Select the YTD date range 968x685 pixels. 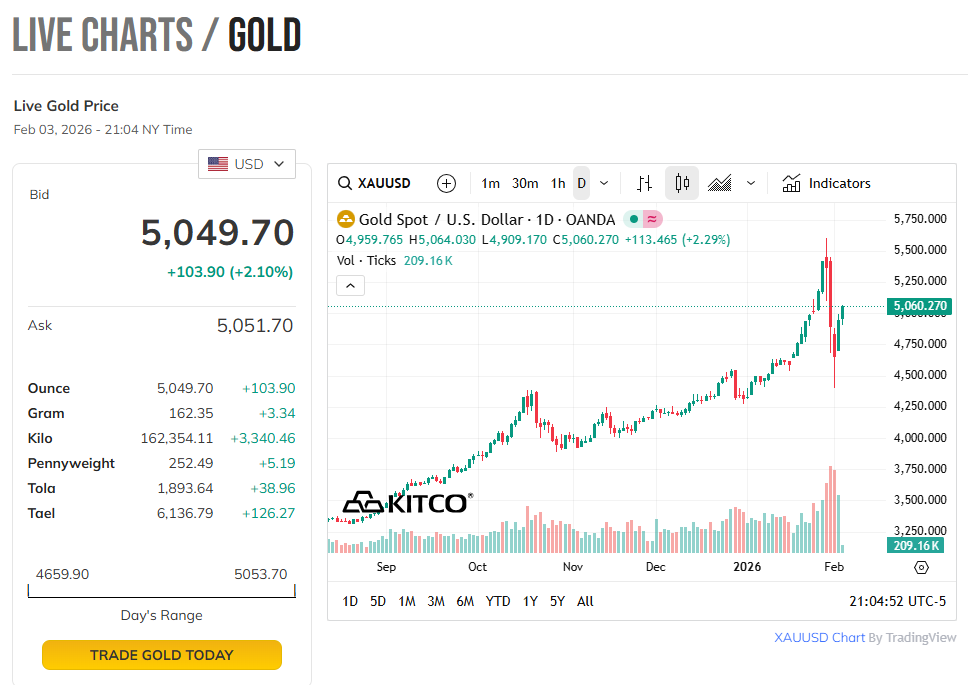(498, 601)
